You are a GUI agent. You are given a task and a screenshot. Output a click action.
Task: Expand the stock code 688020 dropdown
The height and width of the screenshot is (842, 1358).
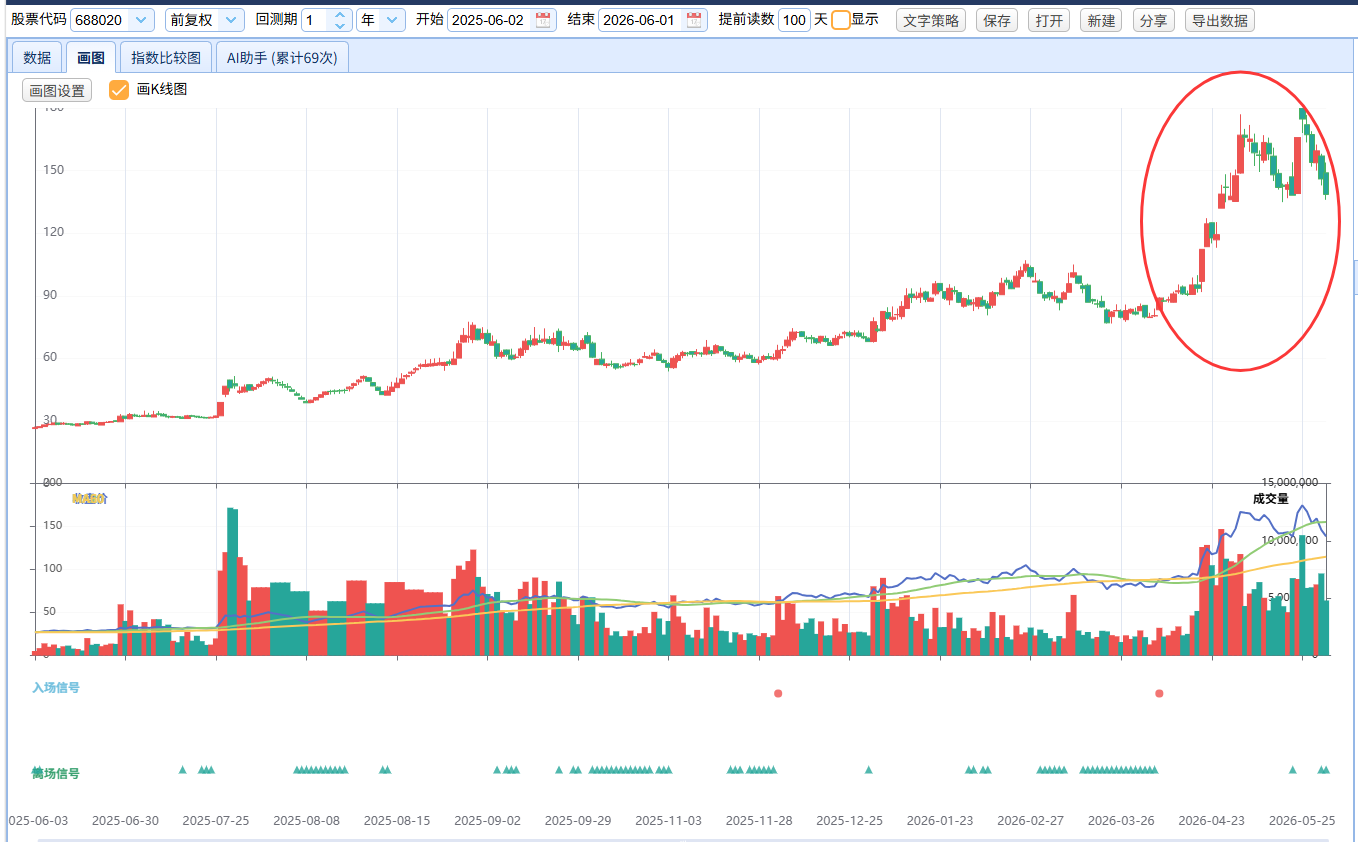click(x=141, y=20)
